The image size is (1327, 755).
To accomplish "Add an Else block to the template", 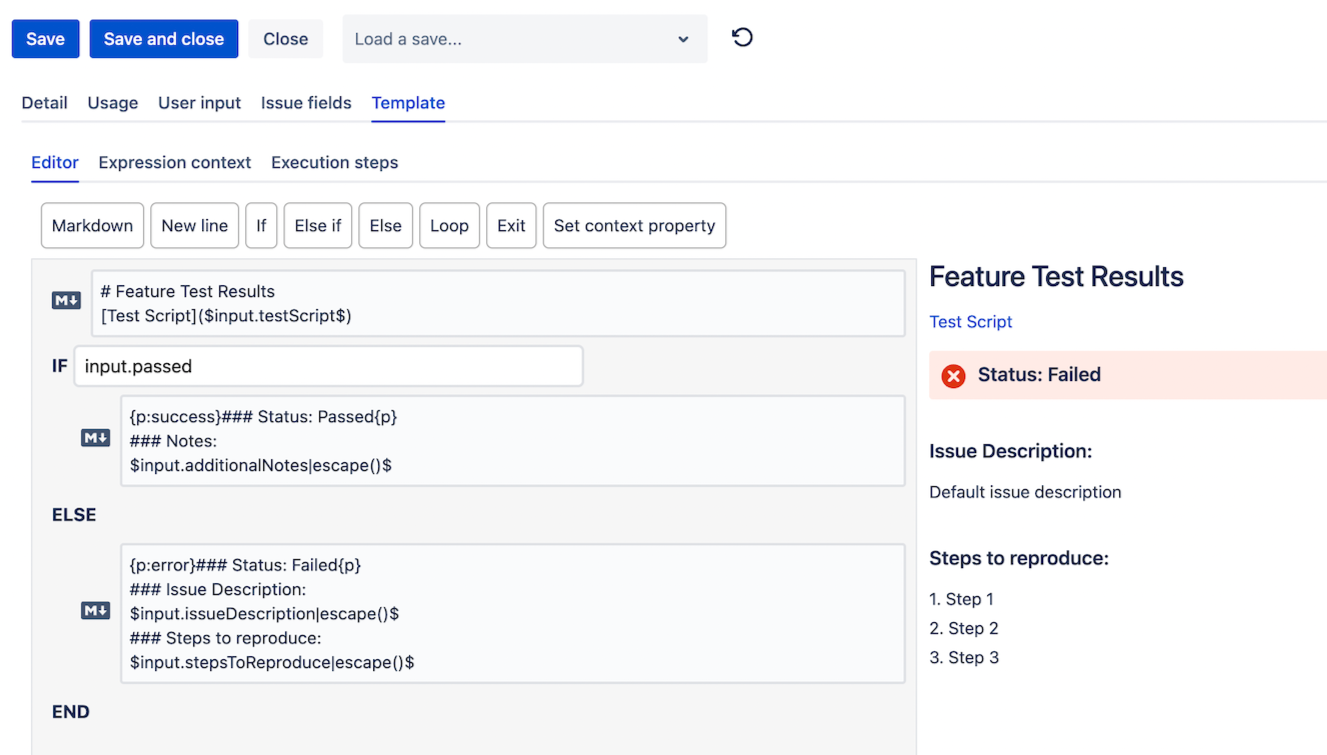I will pos(385,225).
